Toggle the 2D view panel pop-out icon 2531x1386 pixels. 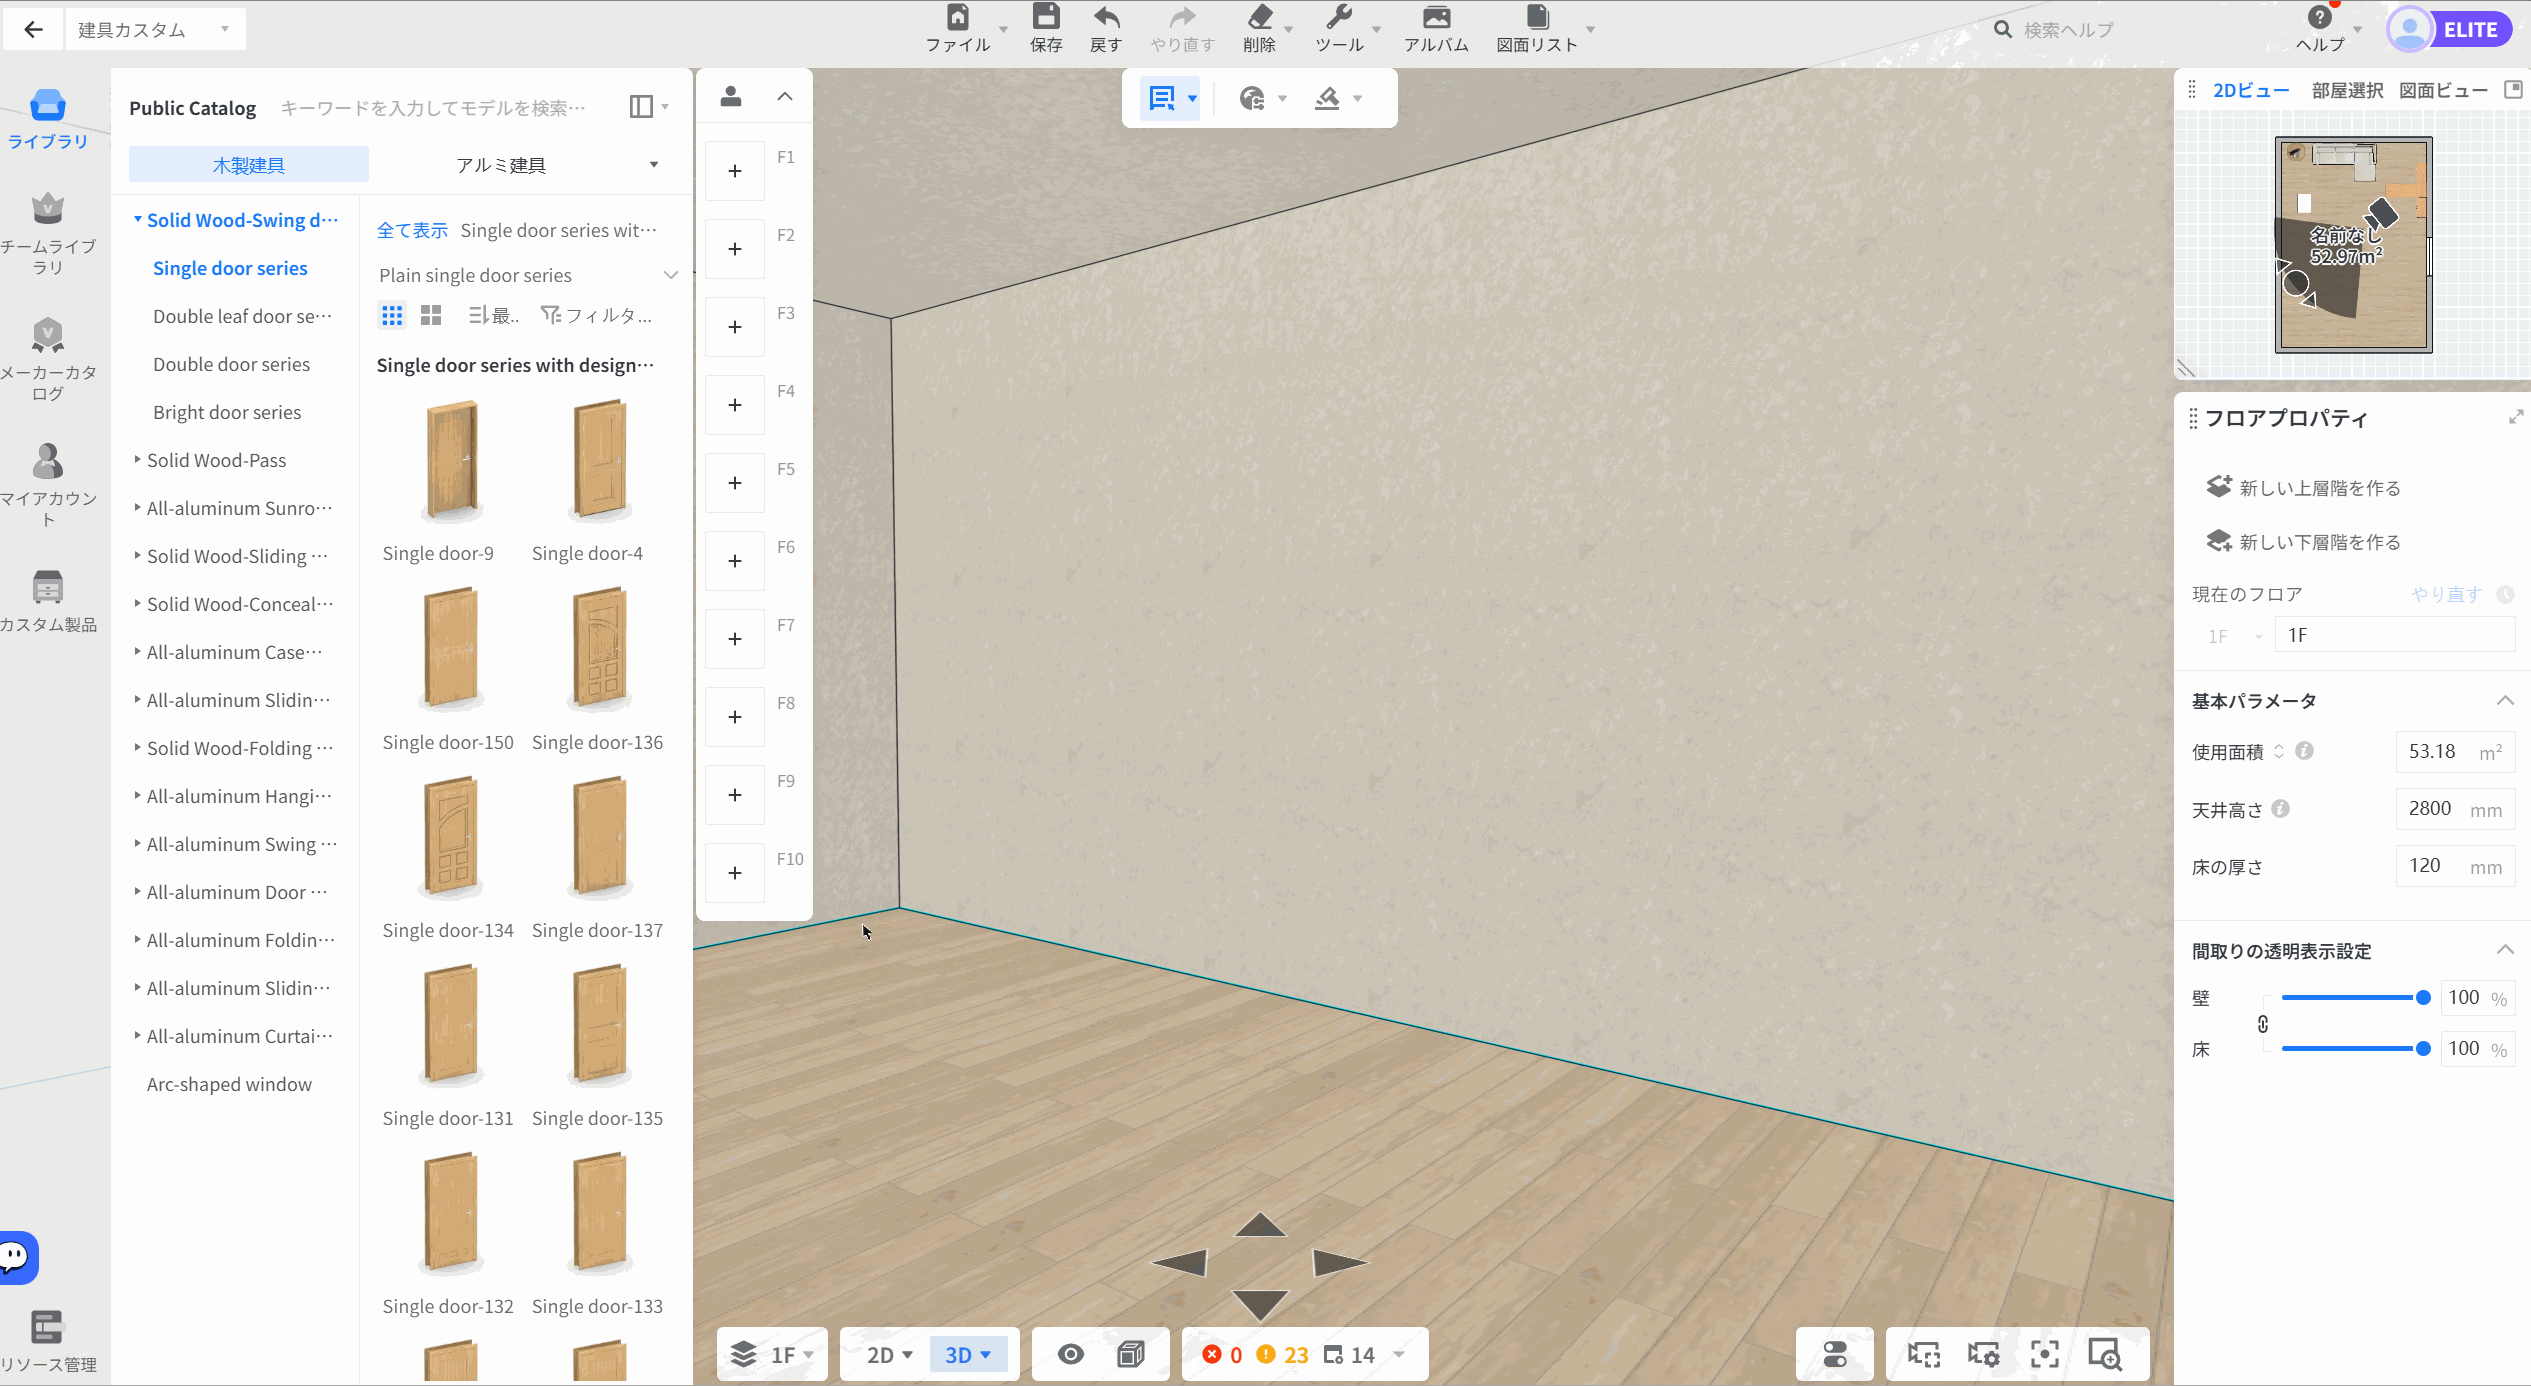click(2513, 90)
